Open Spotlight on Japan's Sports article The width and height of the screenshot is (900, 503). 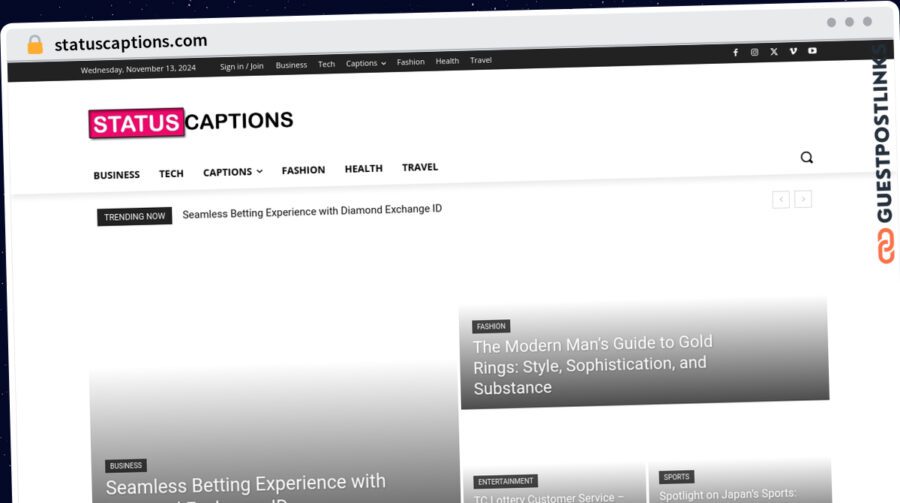(x=728, y=494)
